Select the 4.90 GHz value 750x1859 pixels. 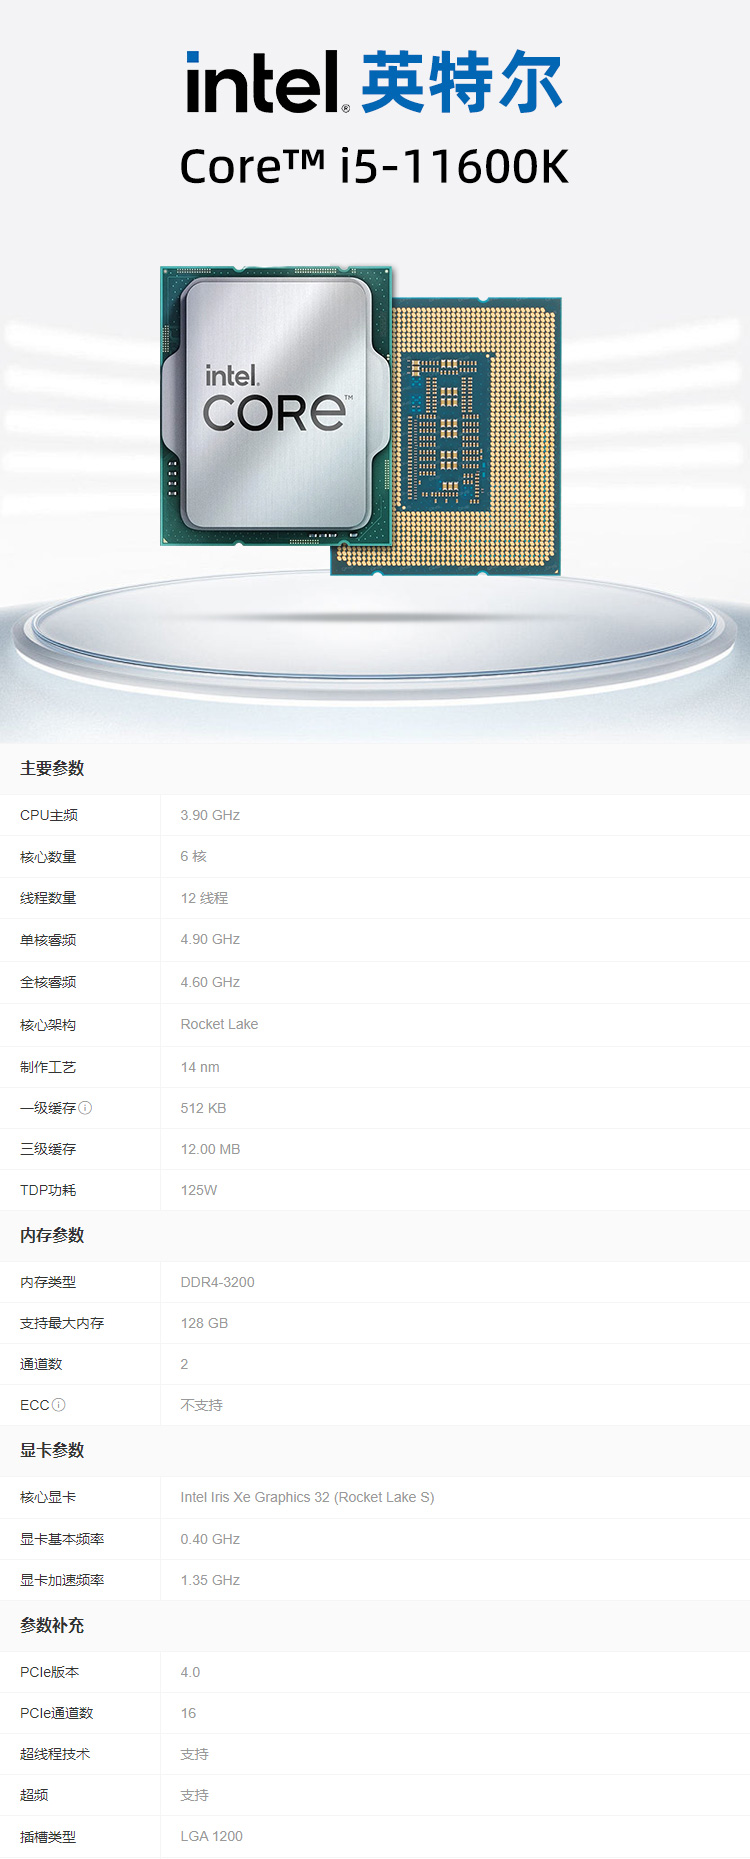[210, 939]
